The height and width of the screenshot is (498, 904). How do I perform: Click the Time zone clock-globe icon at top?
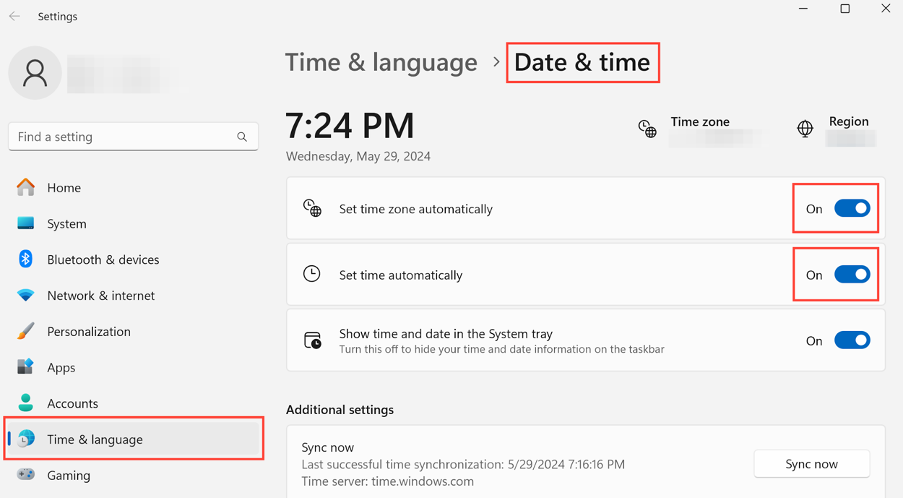(x=647, y=129)
